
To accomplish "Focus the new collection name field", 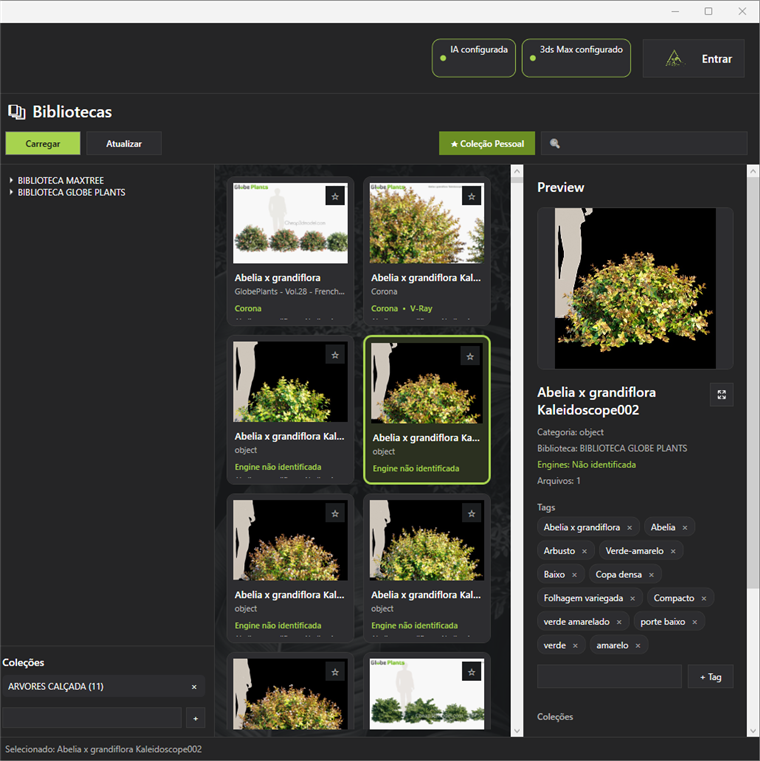I will click(92, 718).
